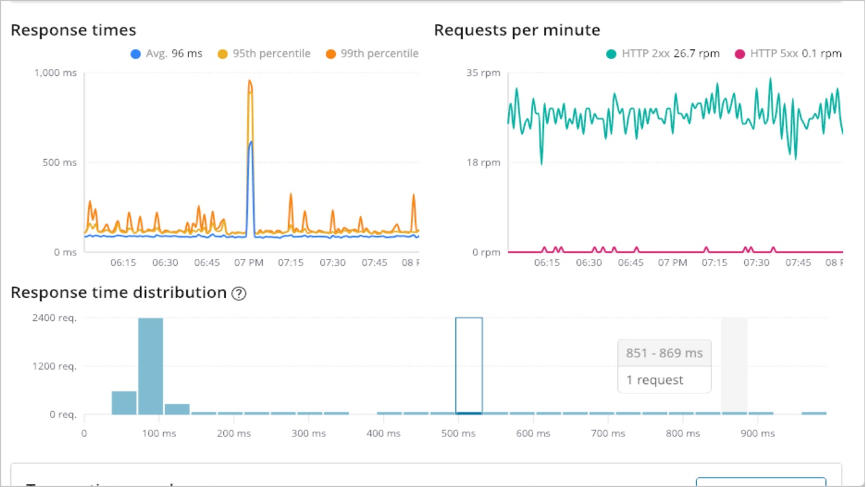The width and height of the screenshot is (866, 487).
Task: Click the highlighted gray bucket near 851 ms
Action: [x=734, y=366]
